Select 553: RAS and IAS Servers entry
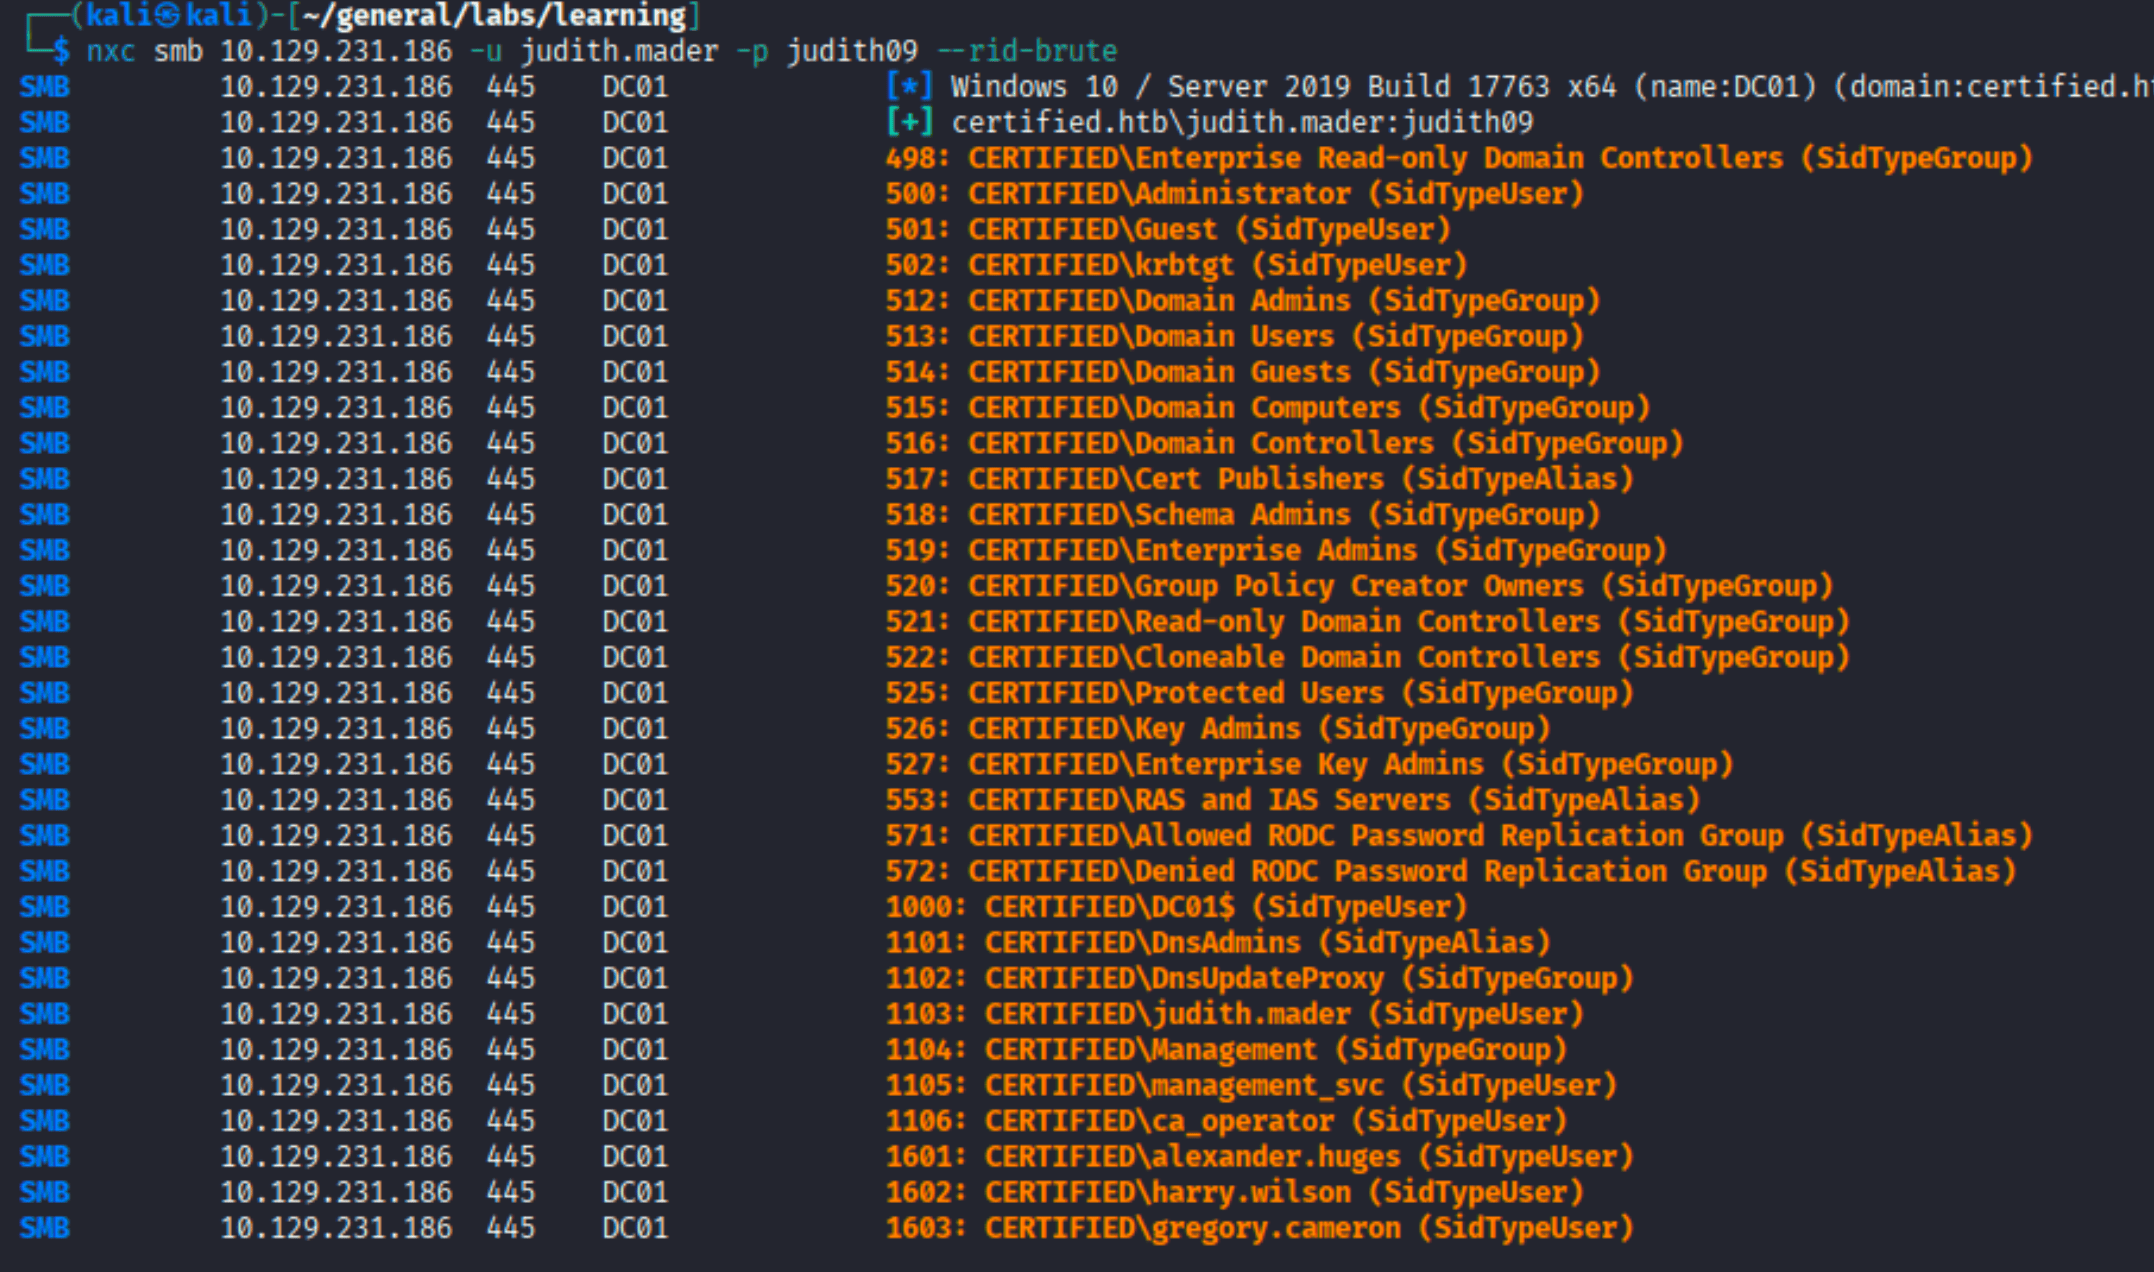This screenshot has width=2154, height=1272. click(1293, 800)
